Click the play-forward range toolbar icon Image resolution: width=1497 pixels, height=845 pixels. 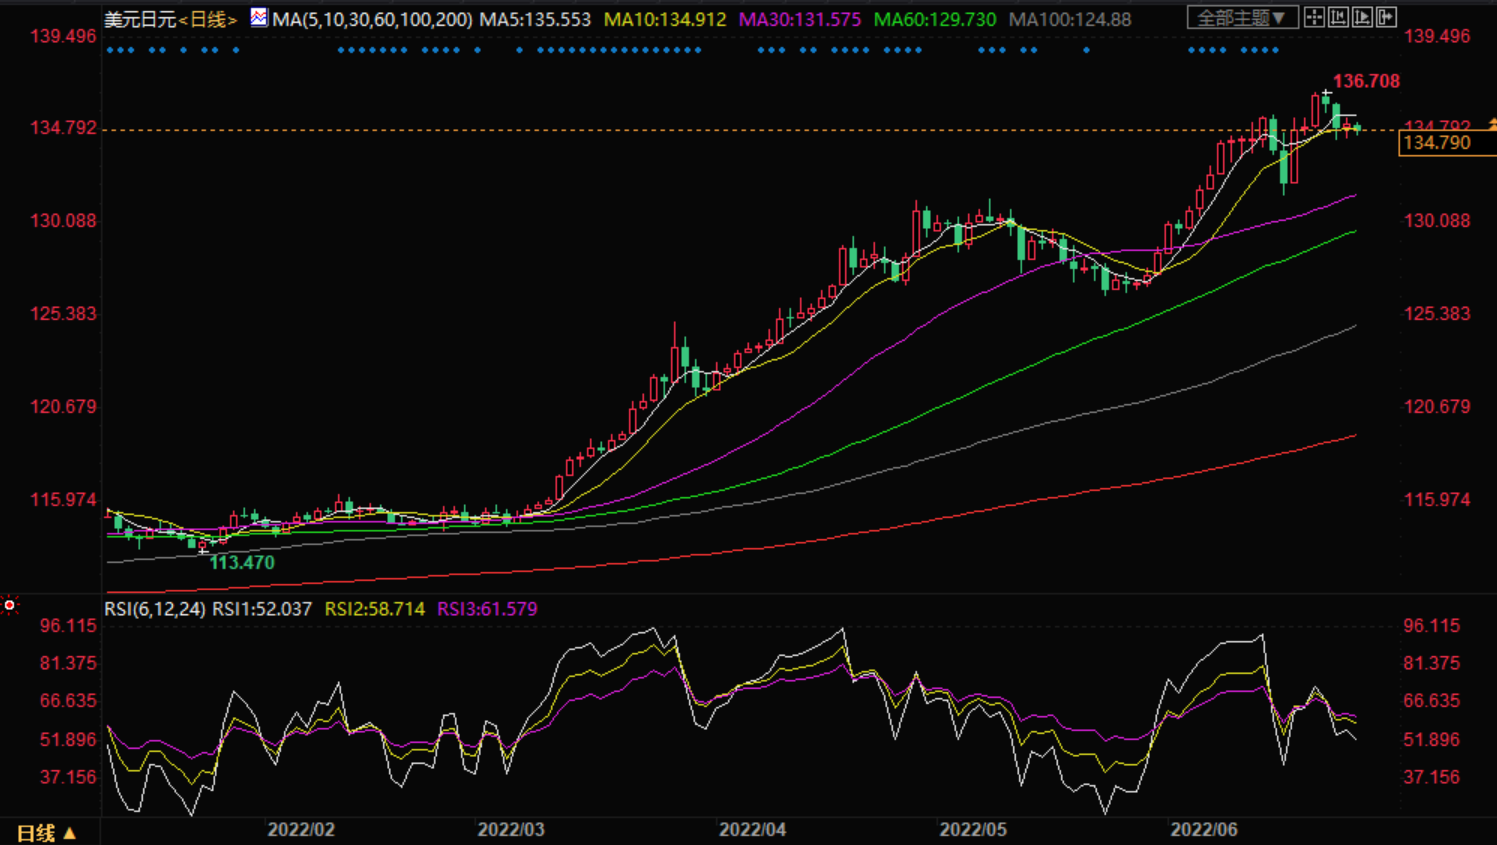click(1362, 17)
